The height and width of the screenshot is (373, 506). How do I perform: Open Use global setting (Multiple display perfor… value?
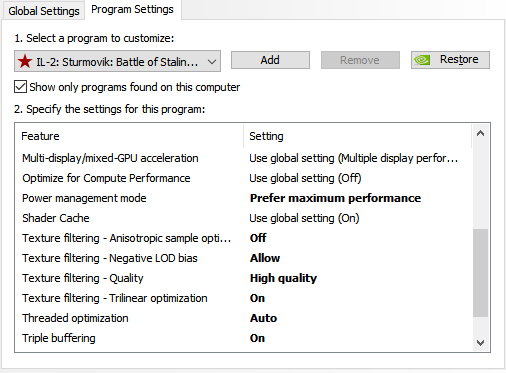(x=353, y=158)
